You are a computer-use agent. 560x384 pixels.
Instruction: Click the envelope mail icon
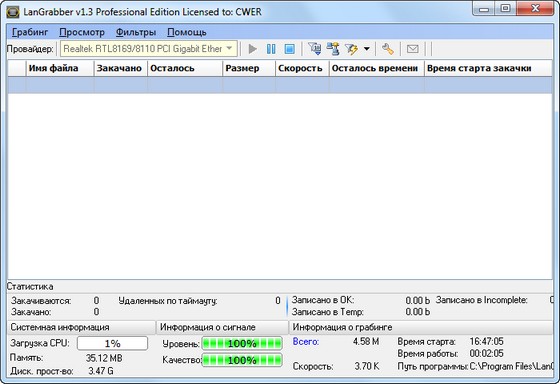tap(412, 49)
